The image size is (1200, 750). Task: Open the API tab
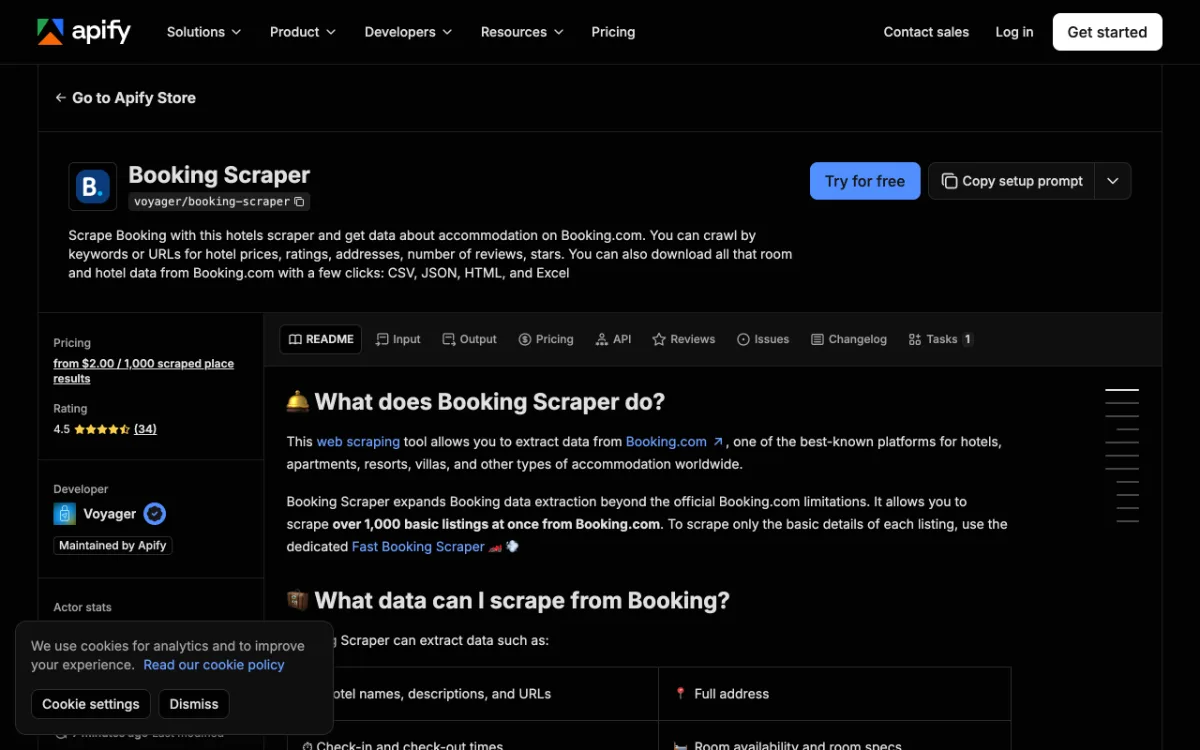[x=613, y=339]
